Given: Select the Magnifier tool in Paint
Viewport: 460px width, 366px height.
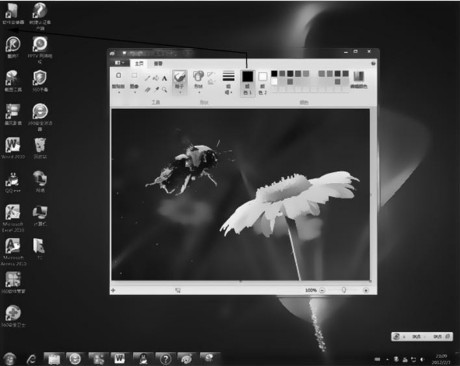Looking at the screenshot, I should pos(164,89).
